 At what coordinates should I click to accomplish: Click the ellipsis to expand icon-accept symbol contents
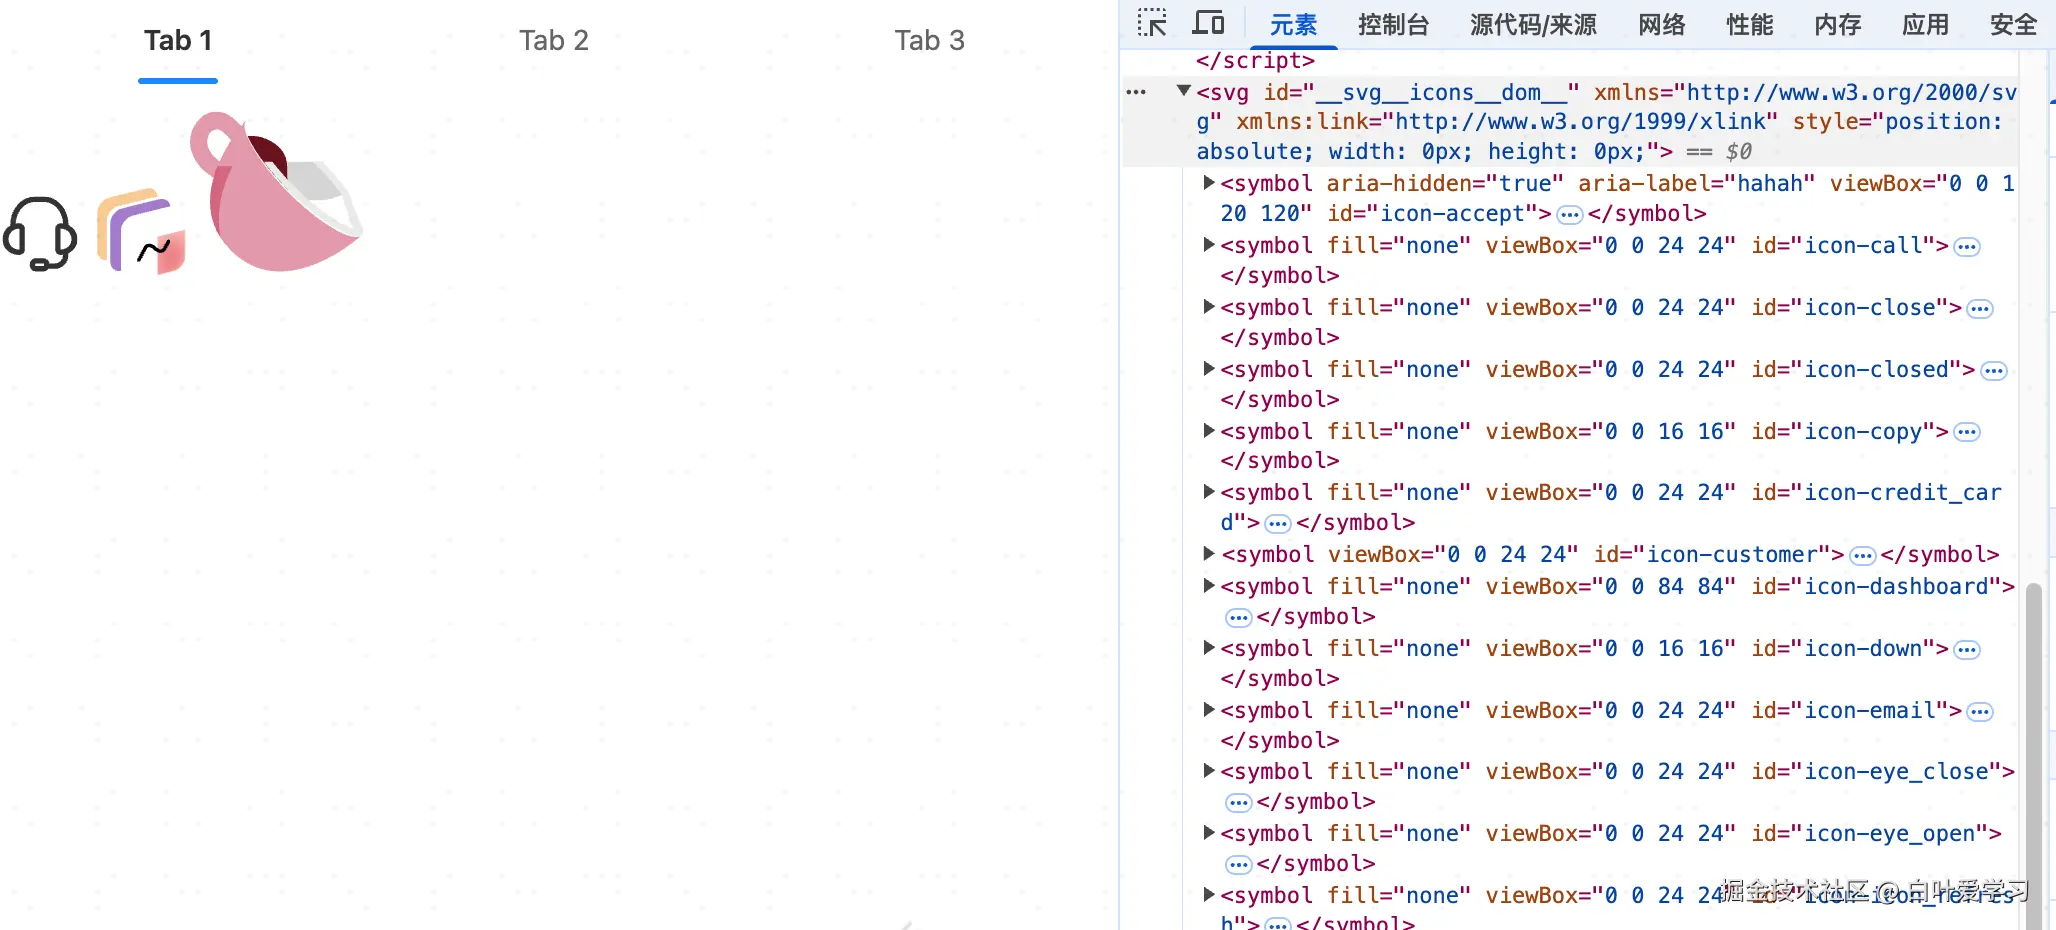[x=1569, y=214]
